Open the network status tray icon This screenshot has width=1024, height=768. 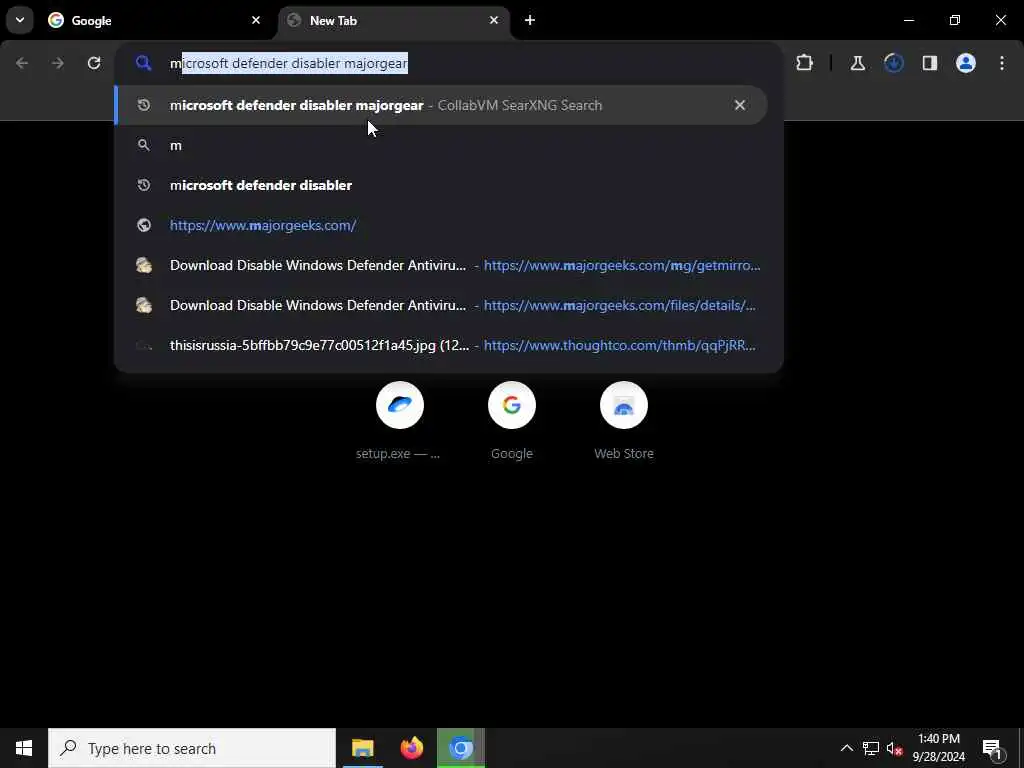click(x=871, y=748)
